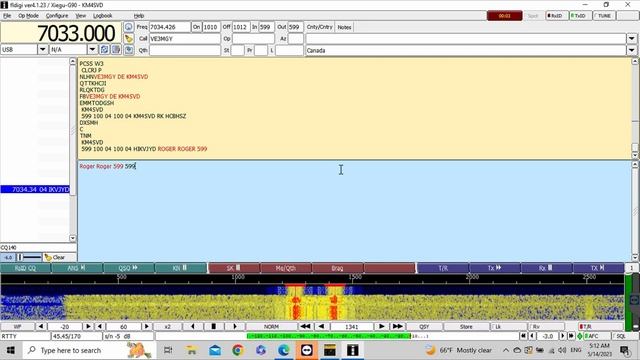Adjust the signal browser squelch slider

click(x=30, y=257)
